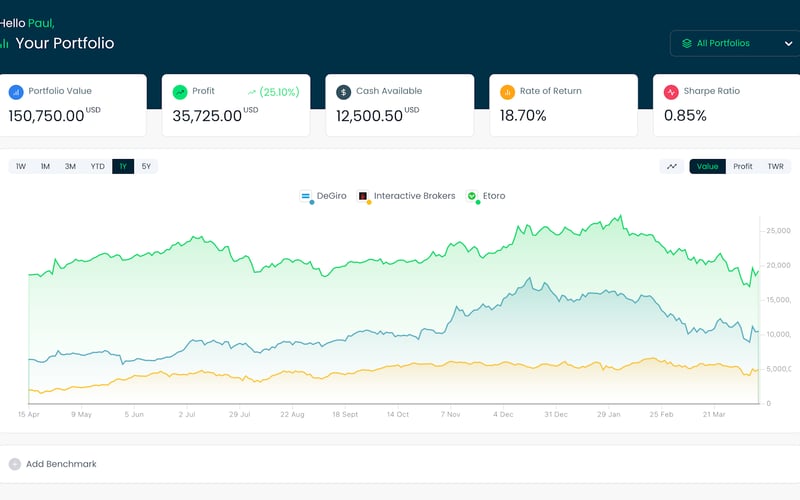This screenshot has height=500, width=800.
Task: Click the Add Benchmark button
Action: pyautogui.click(x=53, y=464)
